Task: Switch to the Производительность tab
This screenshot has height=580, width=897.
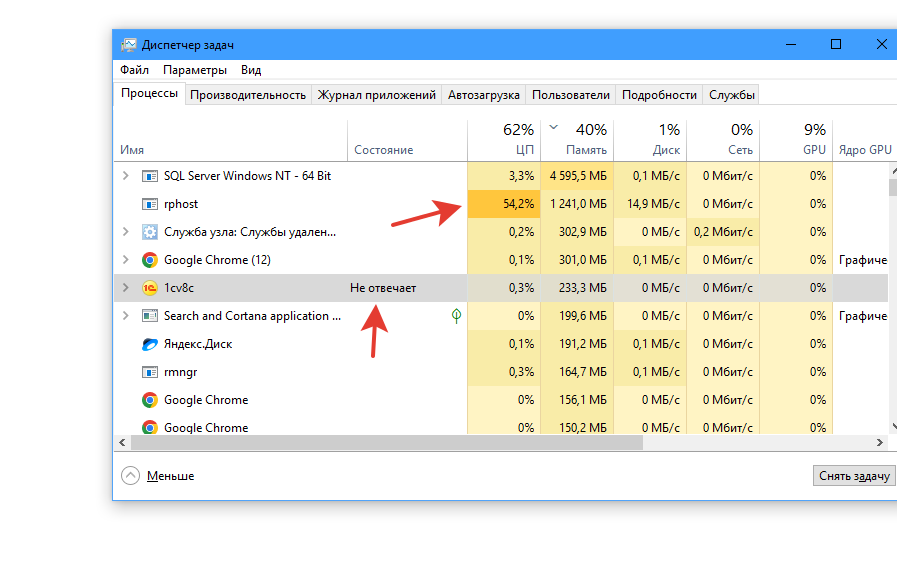Action: [247, 95]
